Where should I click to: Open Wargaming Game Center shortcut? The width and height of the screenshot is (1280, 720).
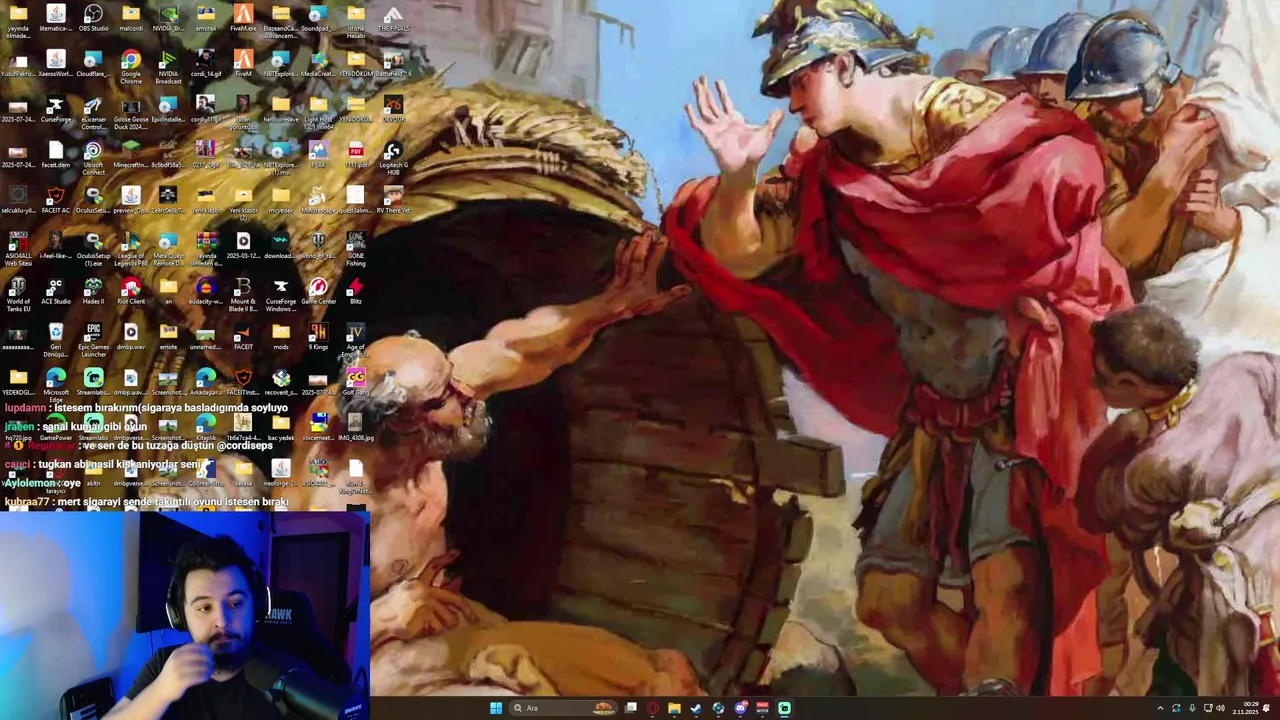click(318, 292)
